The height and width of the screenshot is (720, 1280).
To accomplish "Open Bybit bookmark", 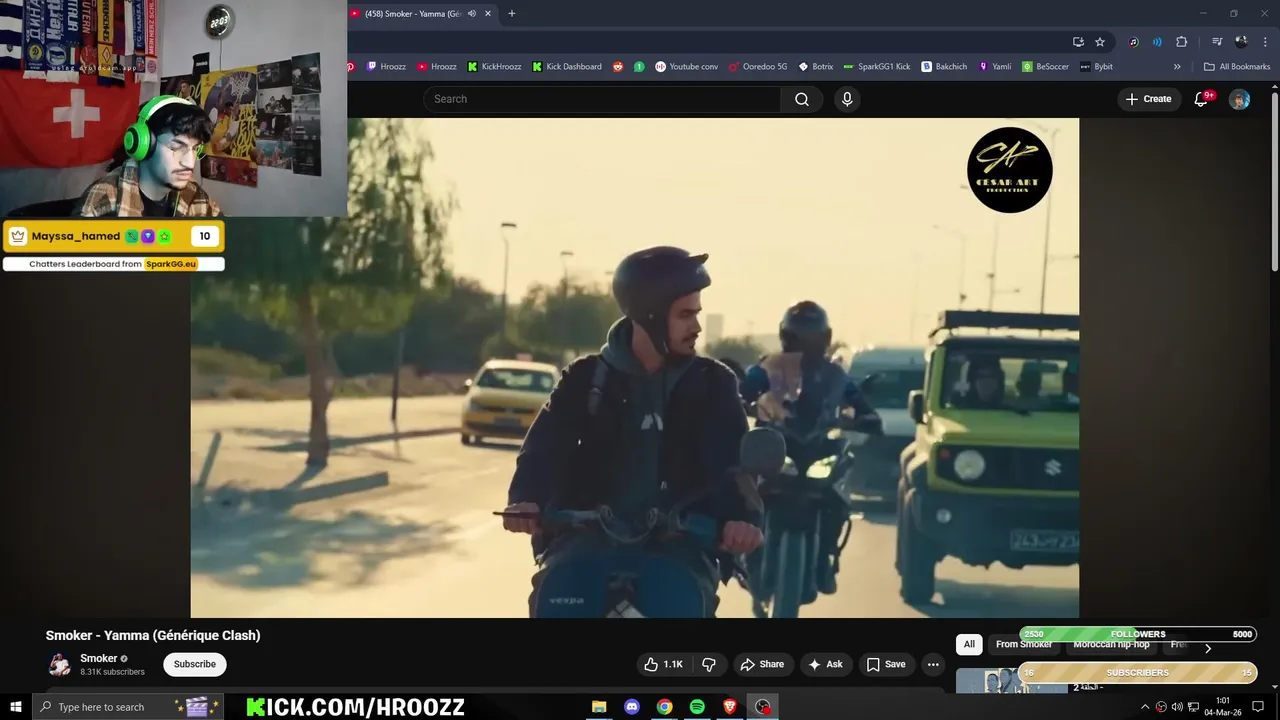I will click(1097, 67).
